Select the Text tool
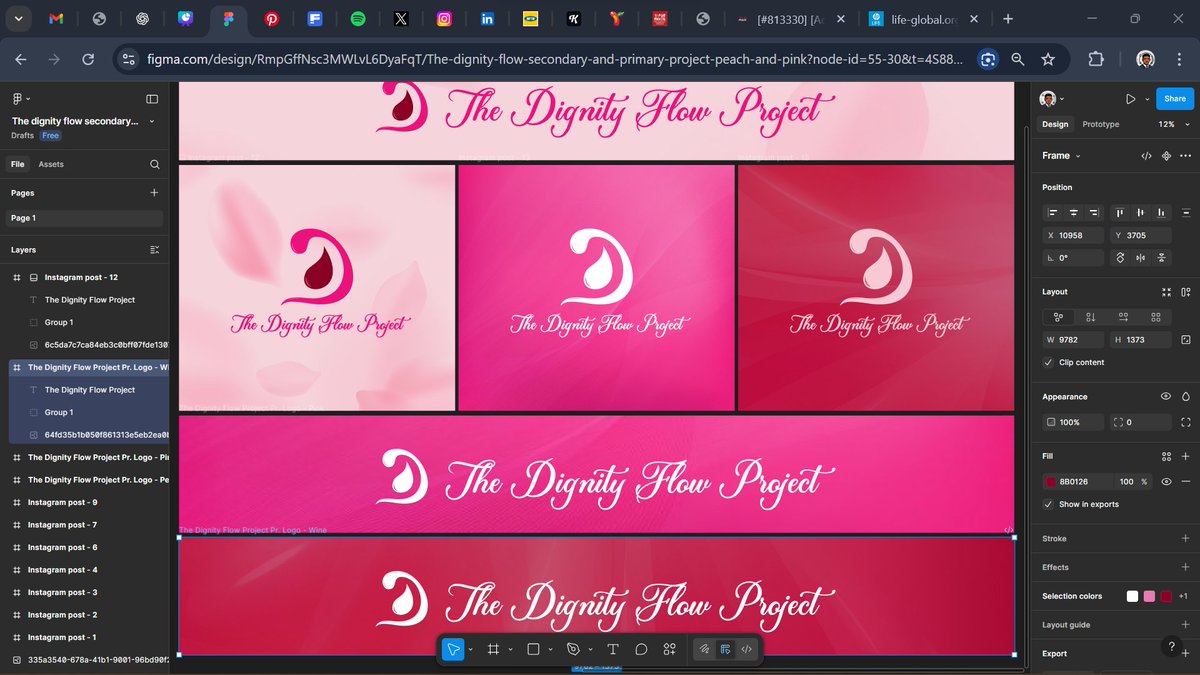 pos(613,649)
